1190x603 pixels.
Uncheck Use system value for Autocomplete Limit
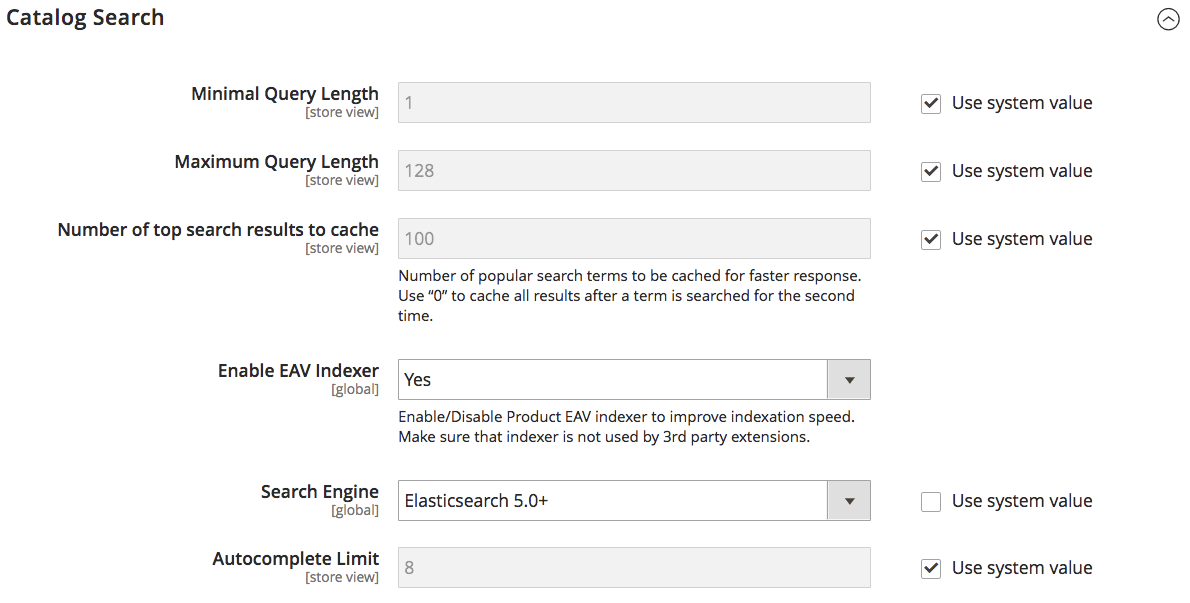[930, 568]
